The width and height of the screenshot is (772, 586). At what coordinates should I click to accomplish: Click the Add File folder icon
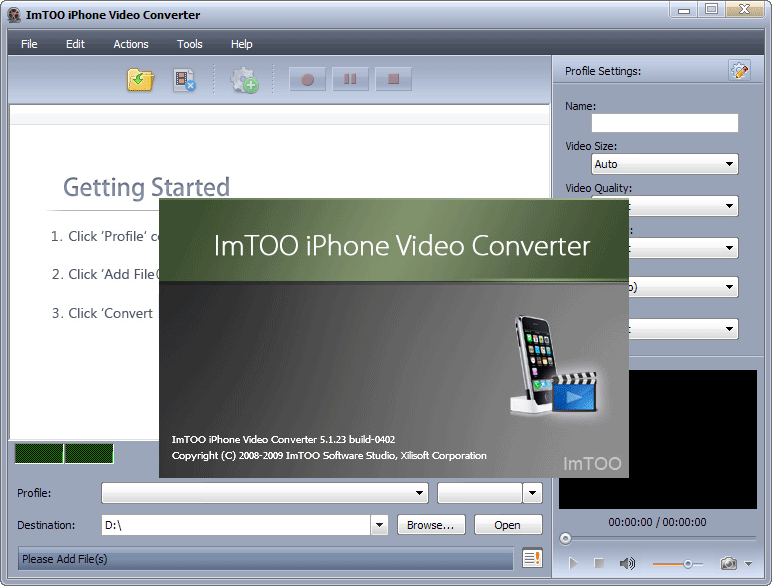pyautogui.click(x=140, y=80)
